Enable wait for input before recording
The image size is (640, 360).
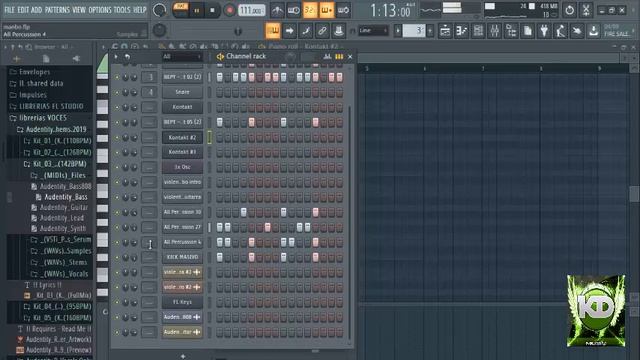coord(293,10)
